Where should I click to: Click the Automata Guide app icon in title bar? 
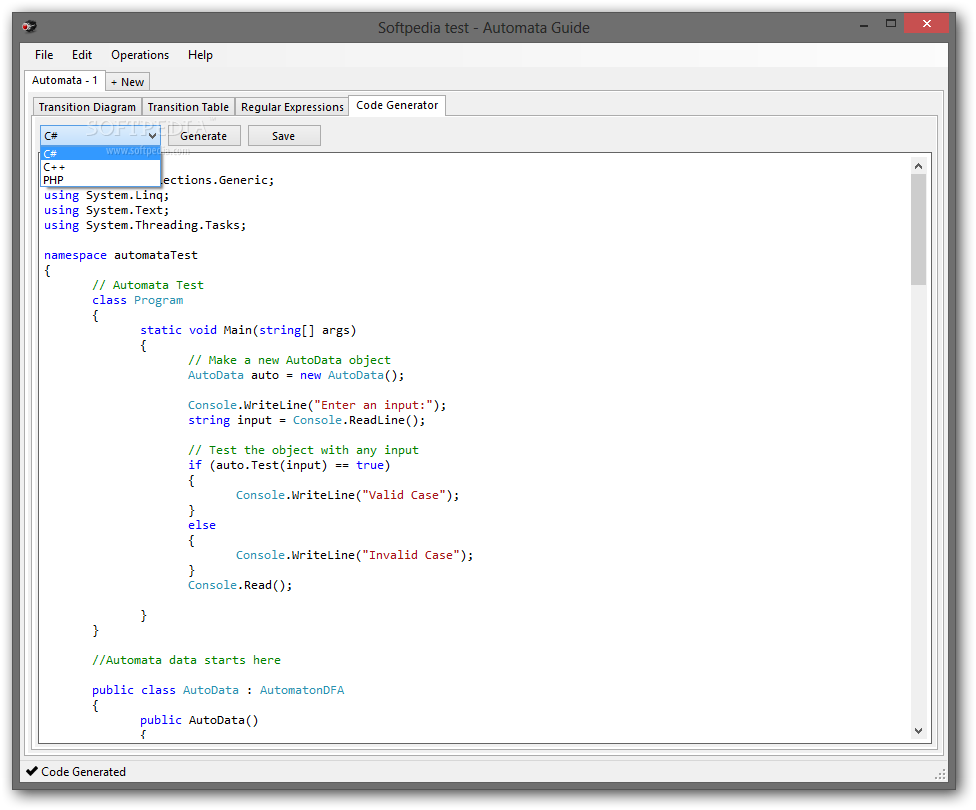pos(29,26)
